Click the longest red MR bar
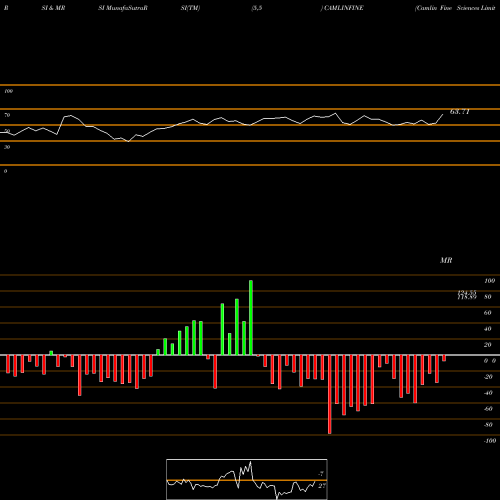This screenshot has height=500, width=500. [330, 394]
